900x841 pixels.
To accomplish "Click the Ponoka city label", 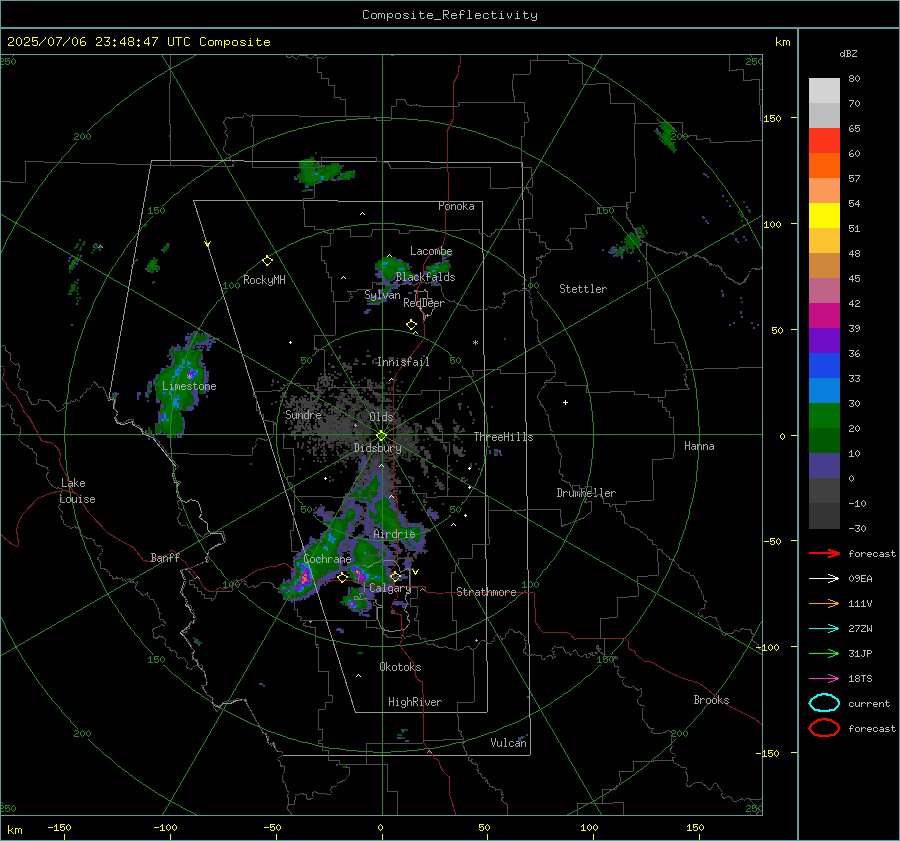I will pos(456,206).
